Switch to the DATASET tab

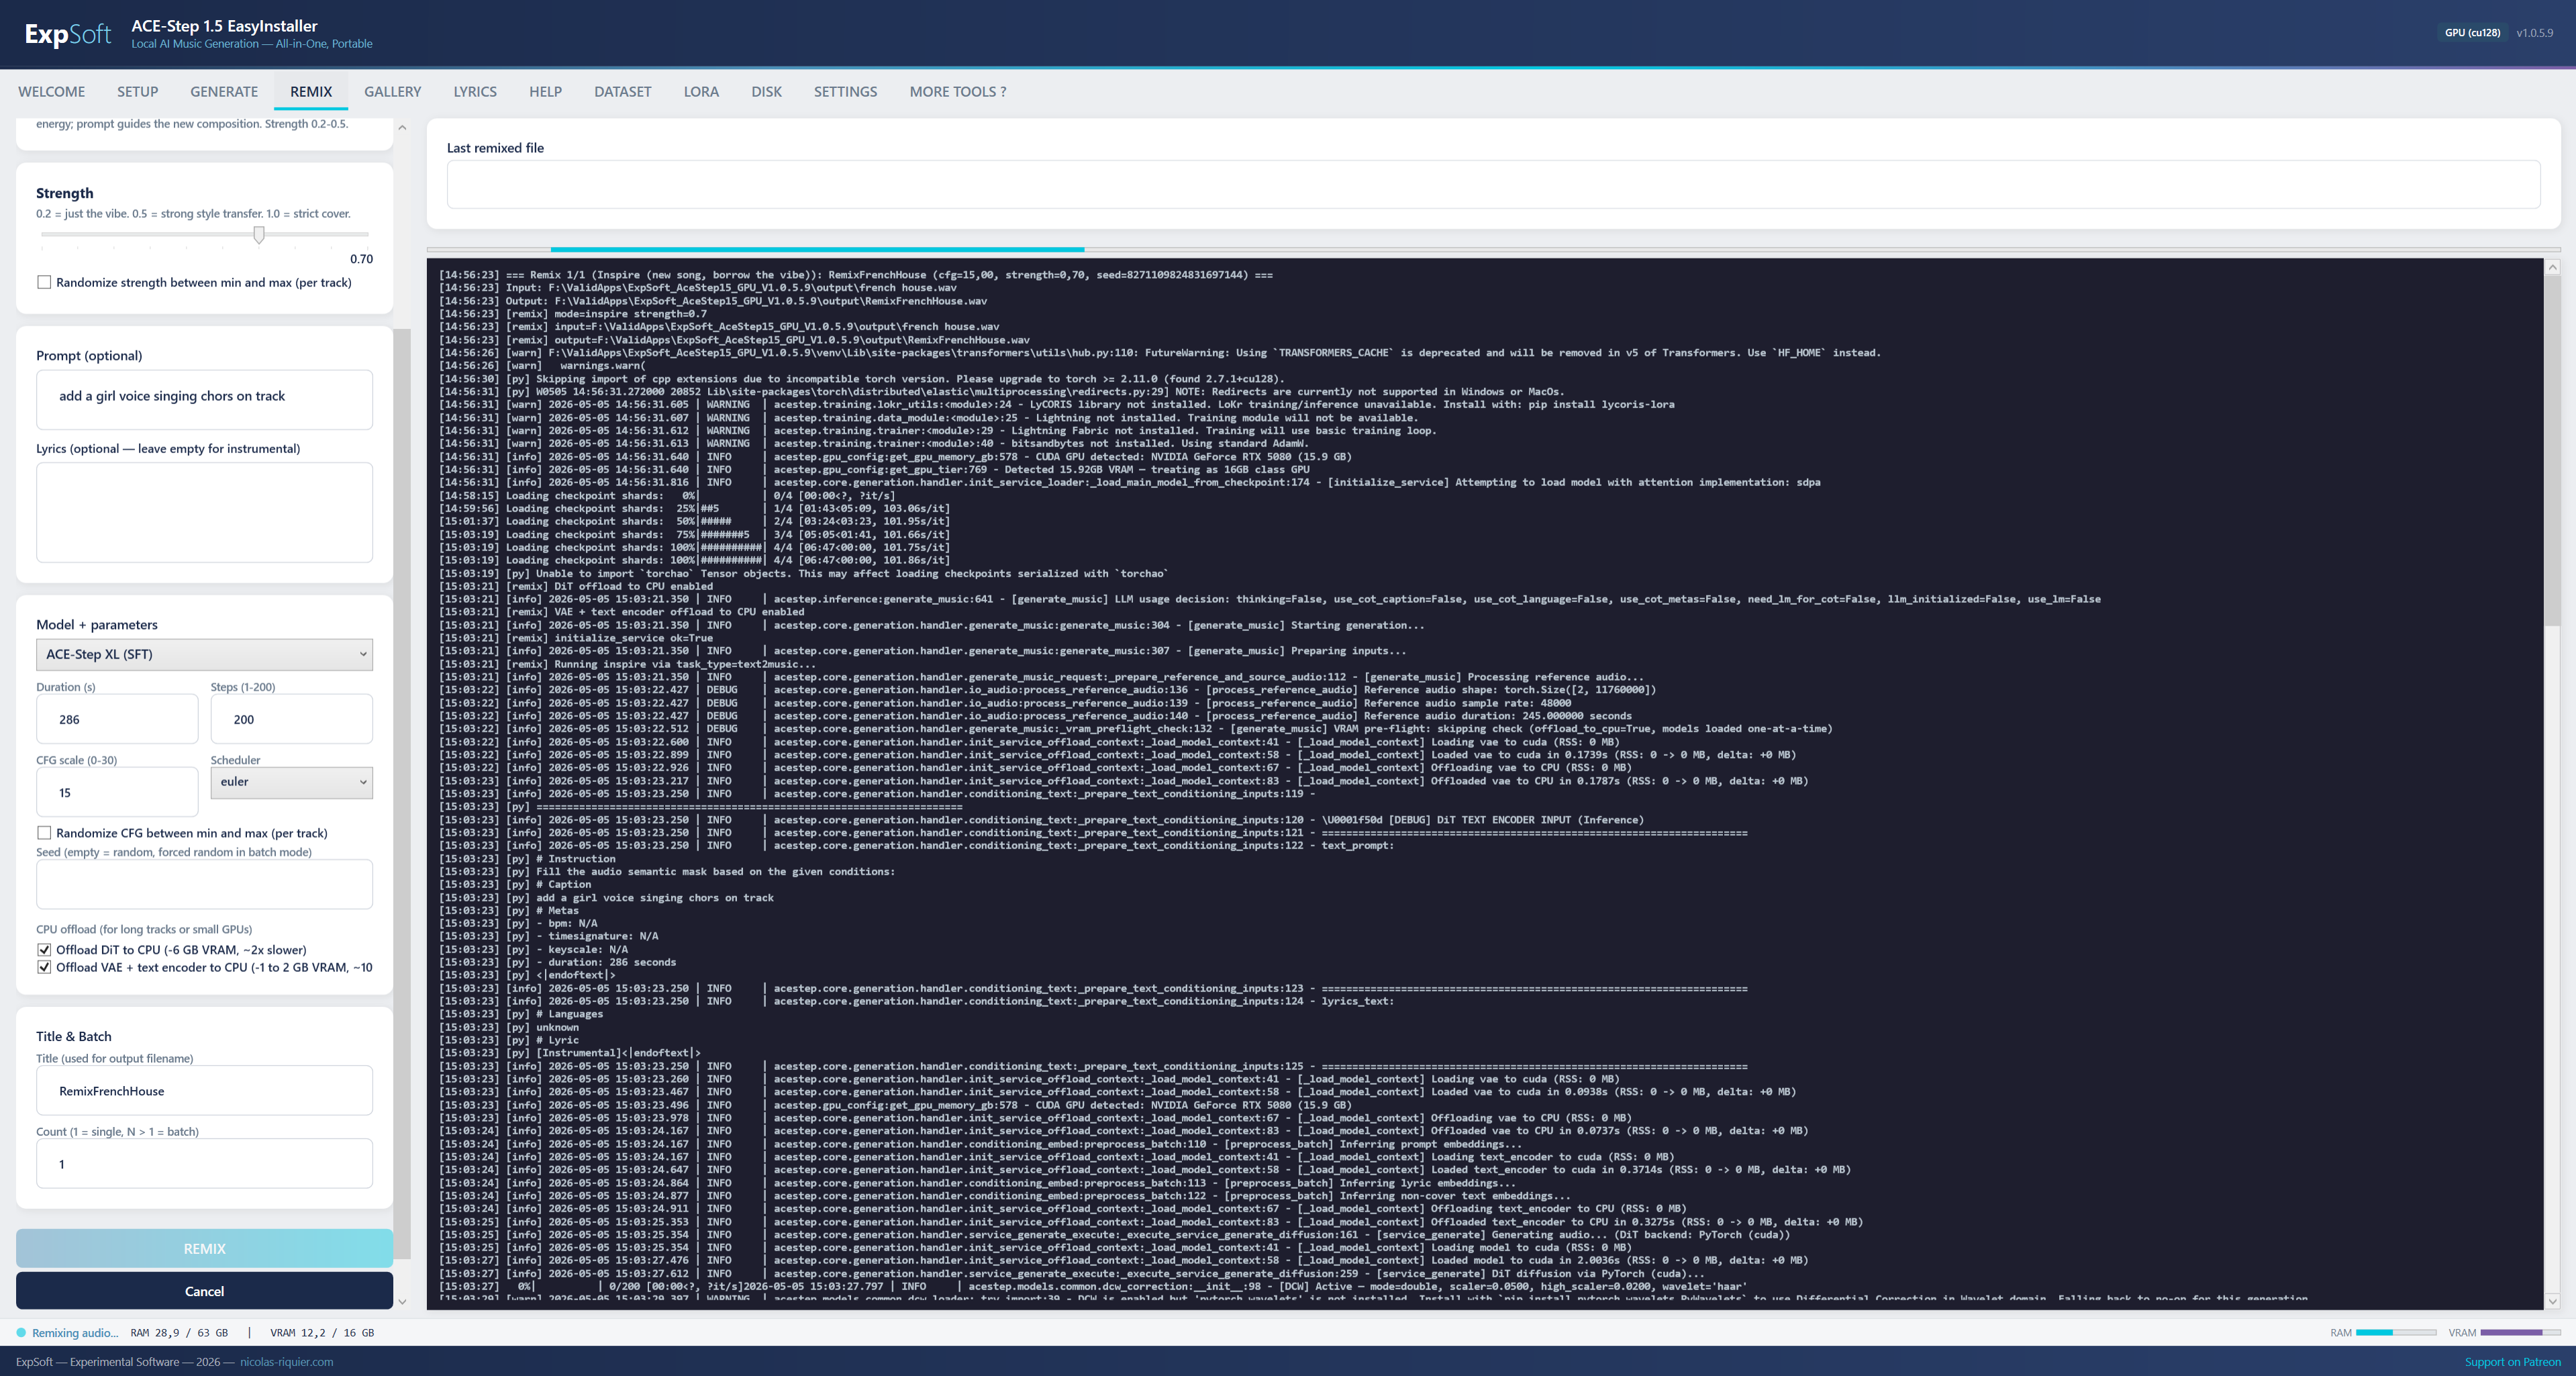(x=622, y=91)
